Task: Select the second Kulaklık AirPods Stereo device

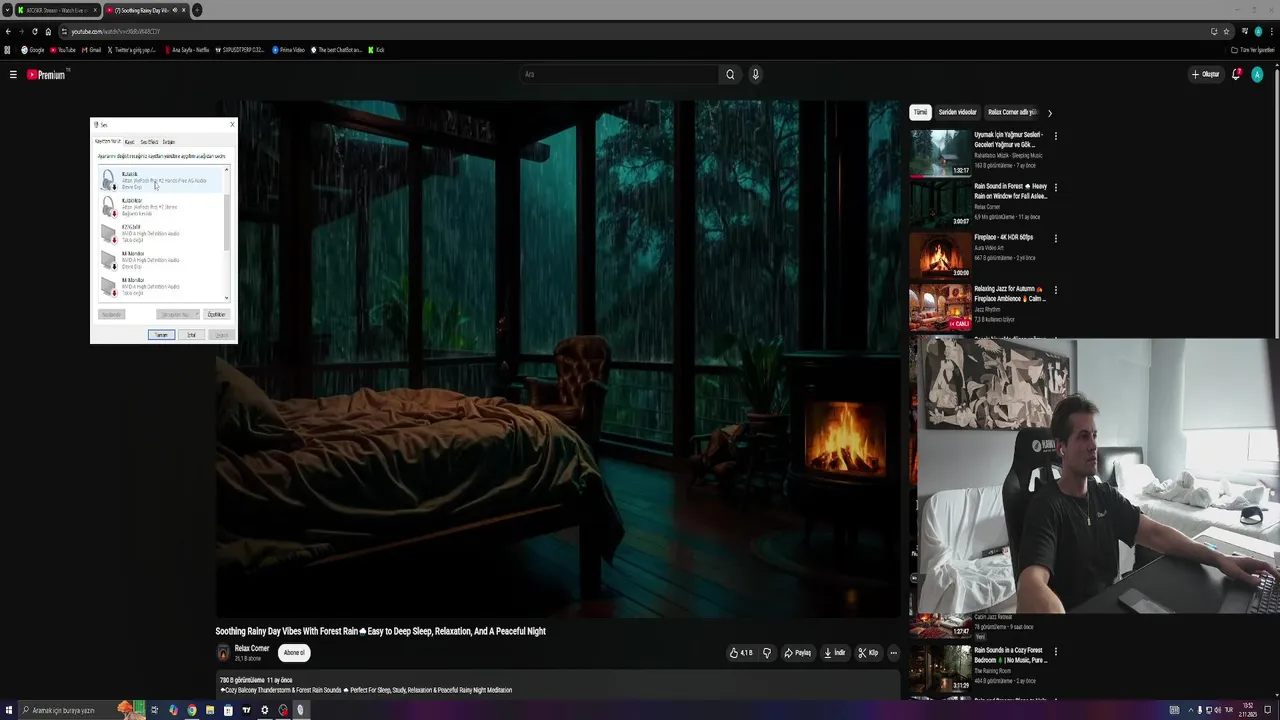Action: [160, 207]
